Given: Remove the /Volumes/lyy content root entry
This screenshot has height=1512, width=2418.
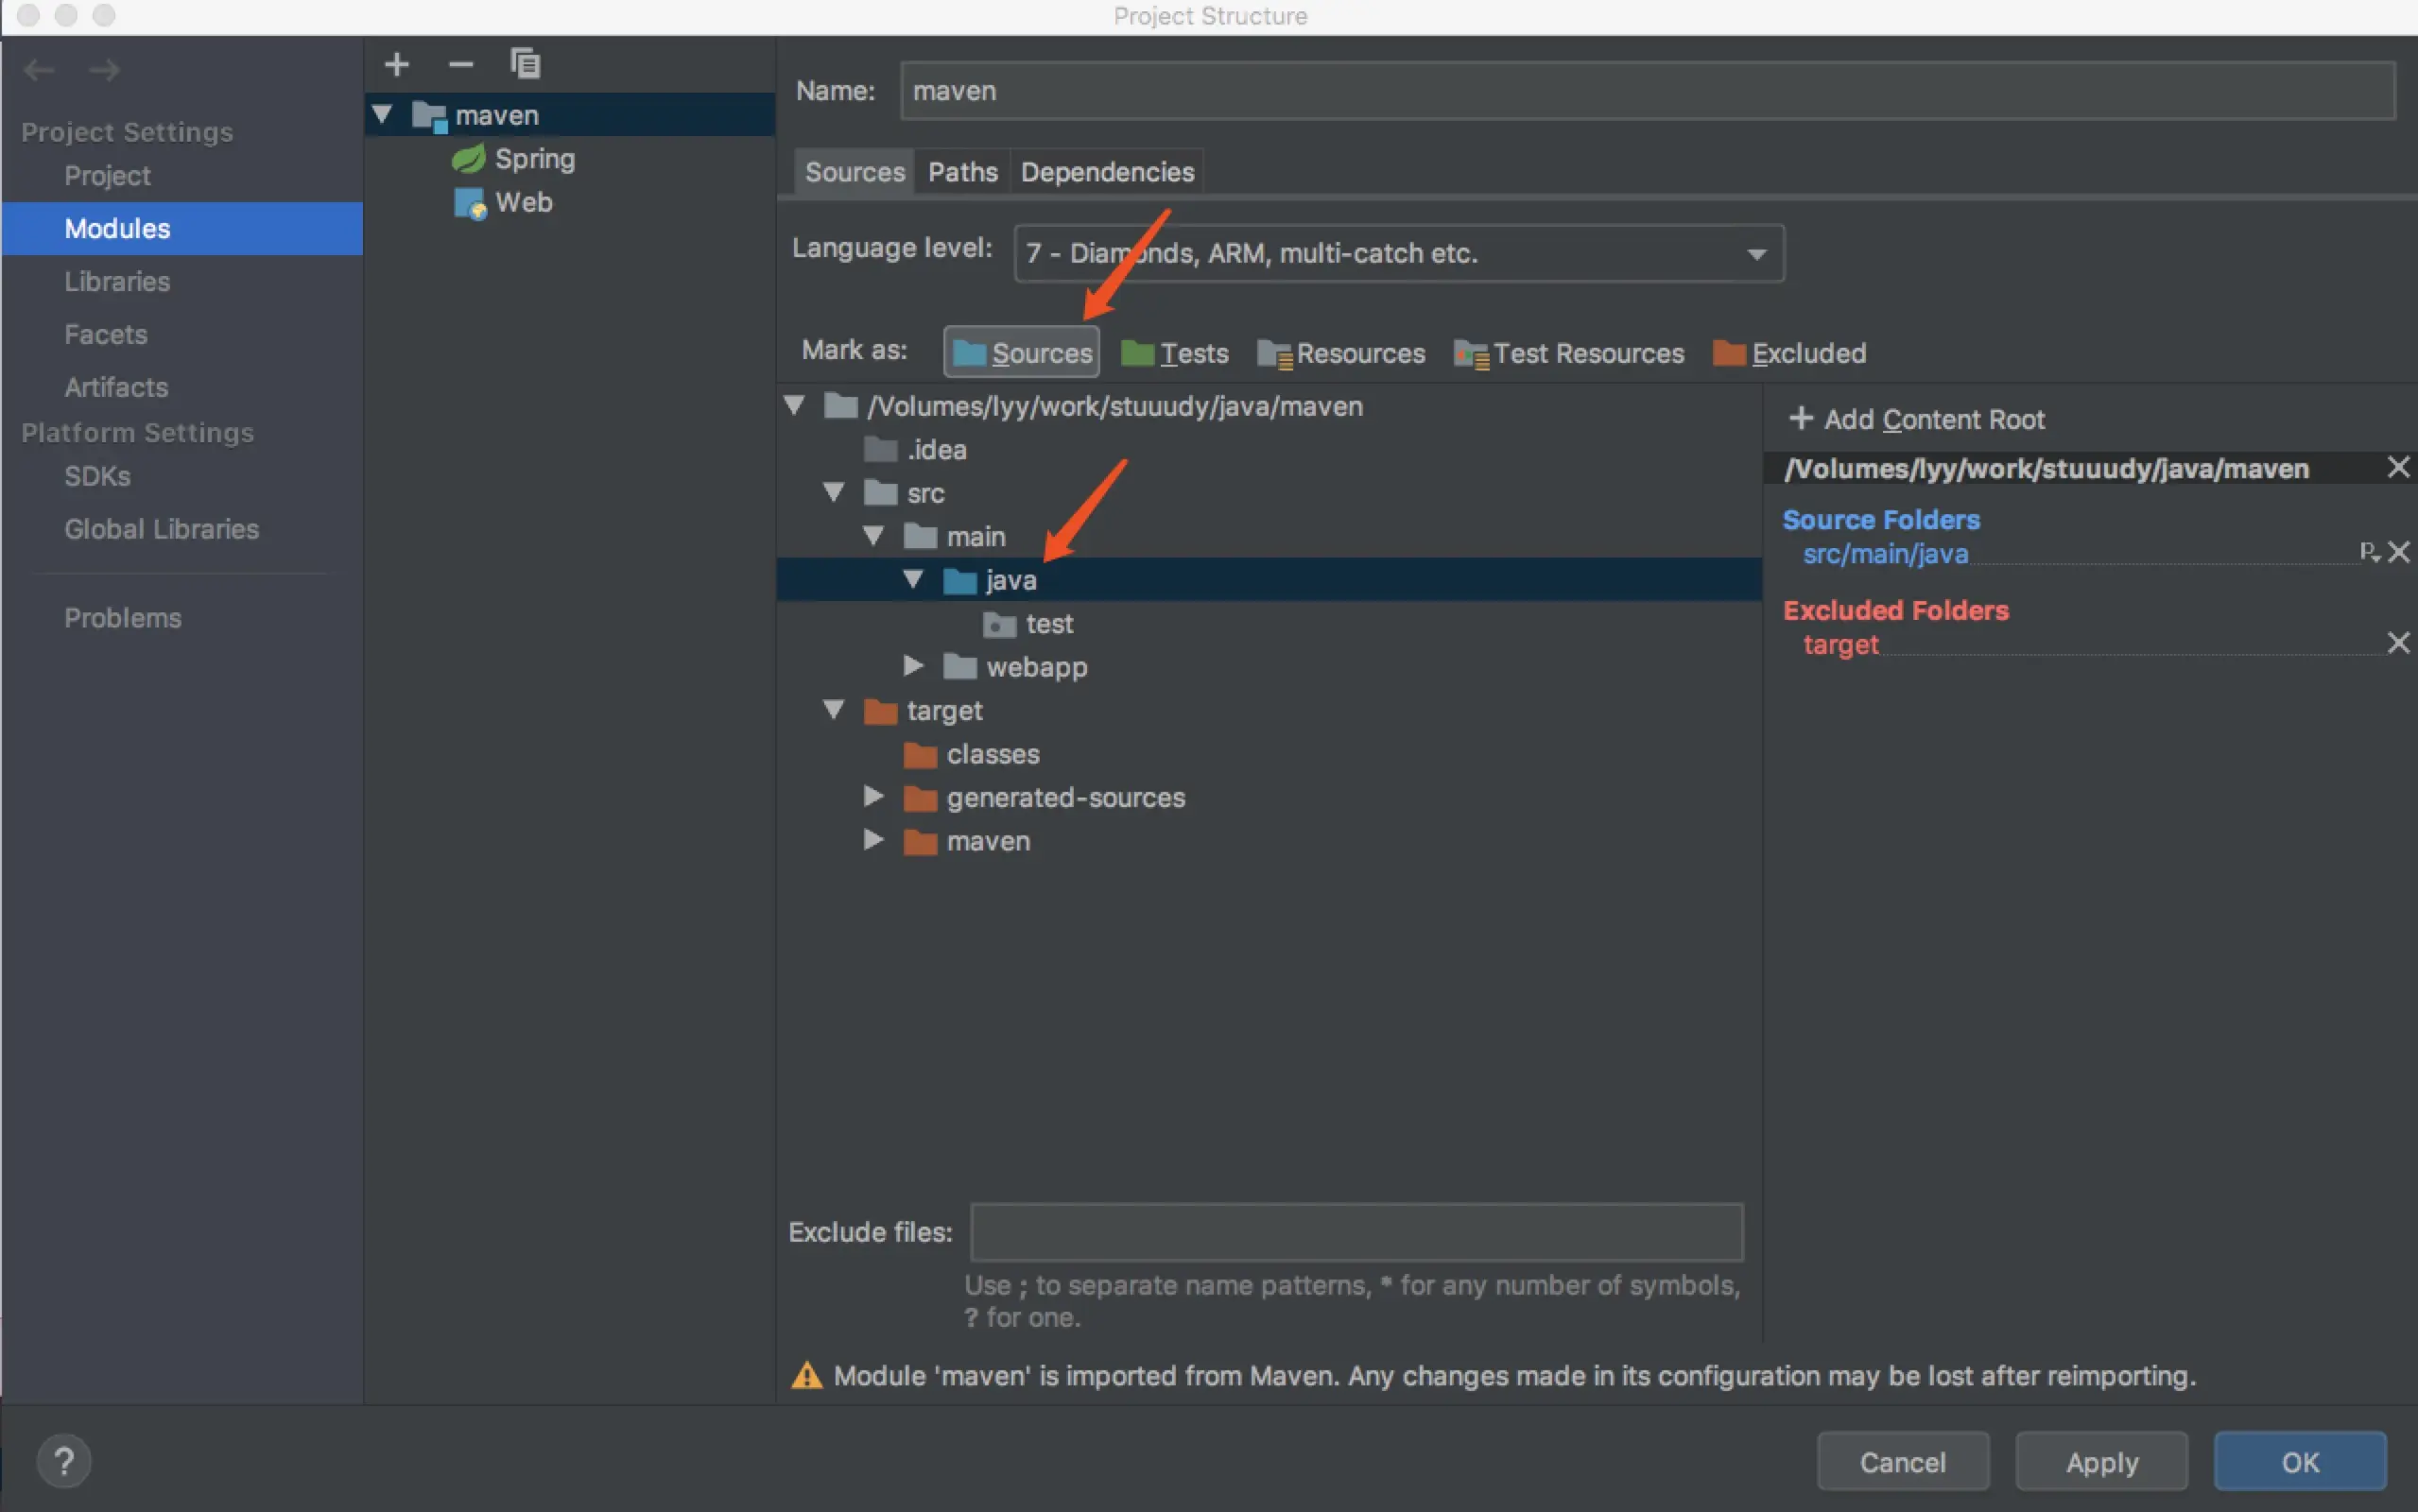Looking at the screenshot, I should point(2397,467).
